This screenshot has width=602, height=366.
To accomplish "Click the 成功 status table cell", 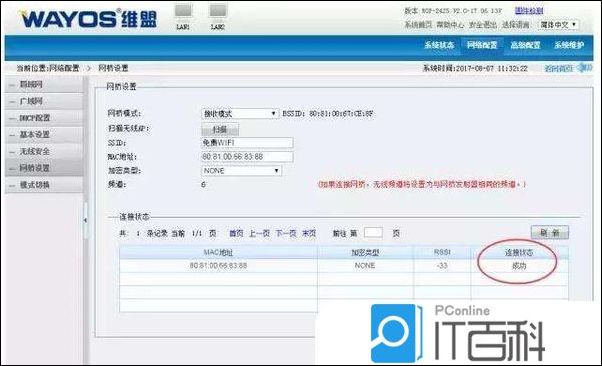I will coord(519,266).
